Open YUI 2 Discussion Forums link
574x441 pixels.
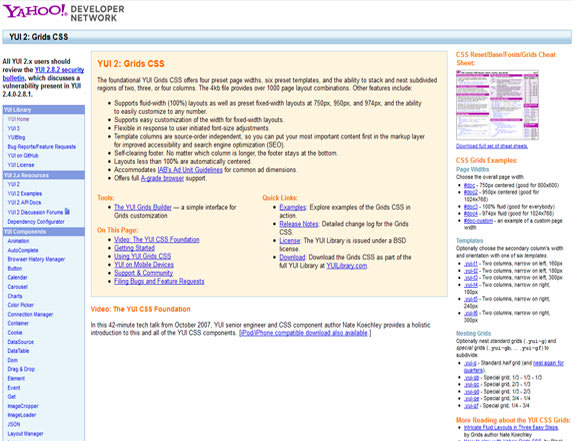[x=35, y=212]
